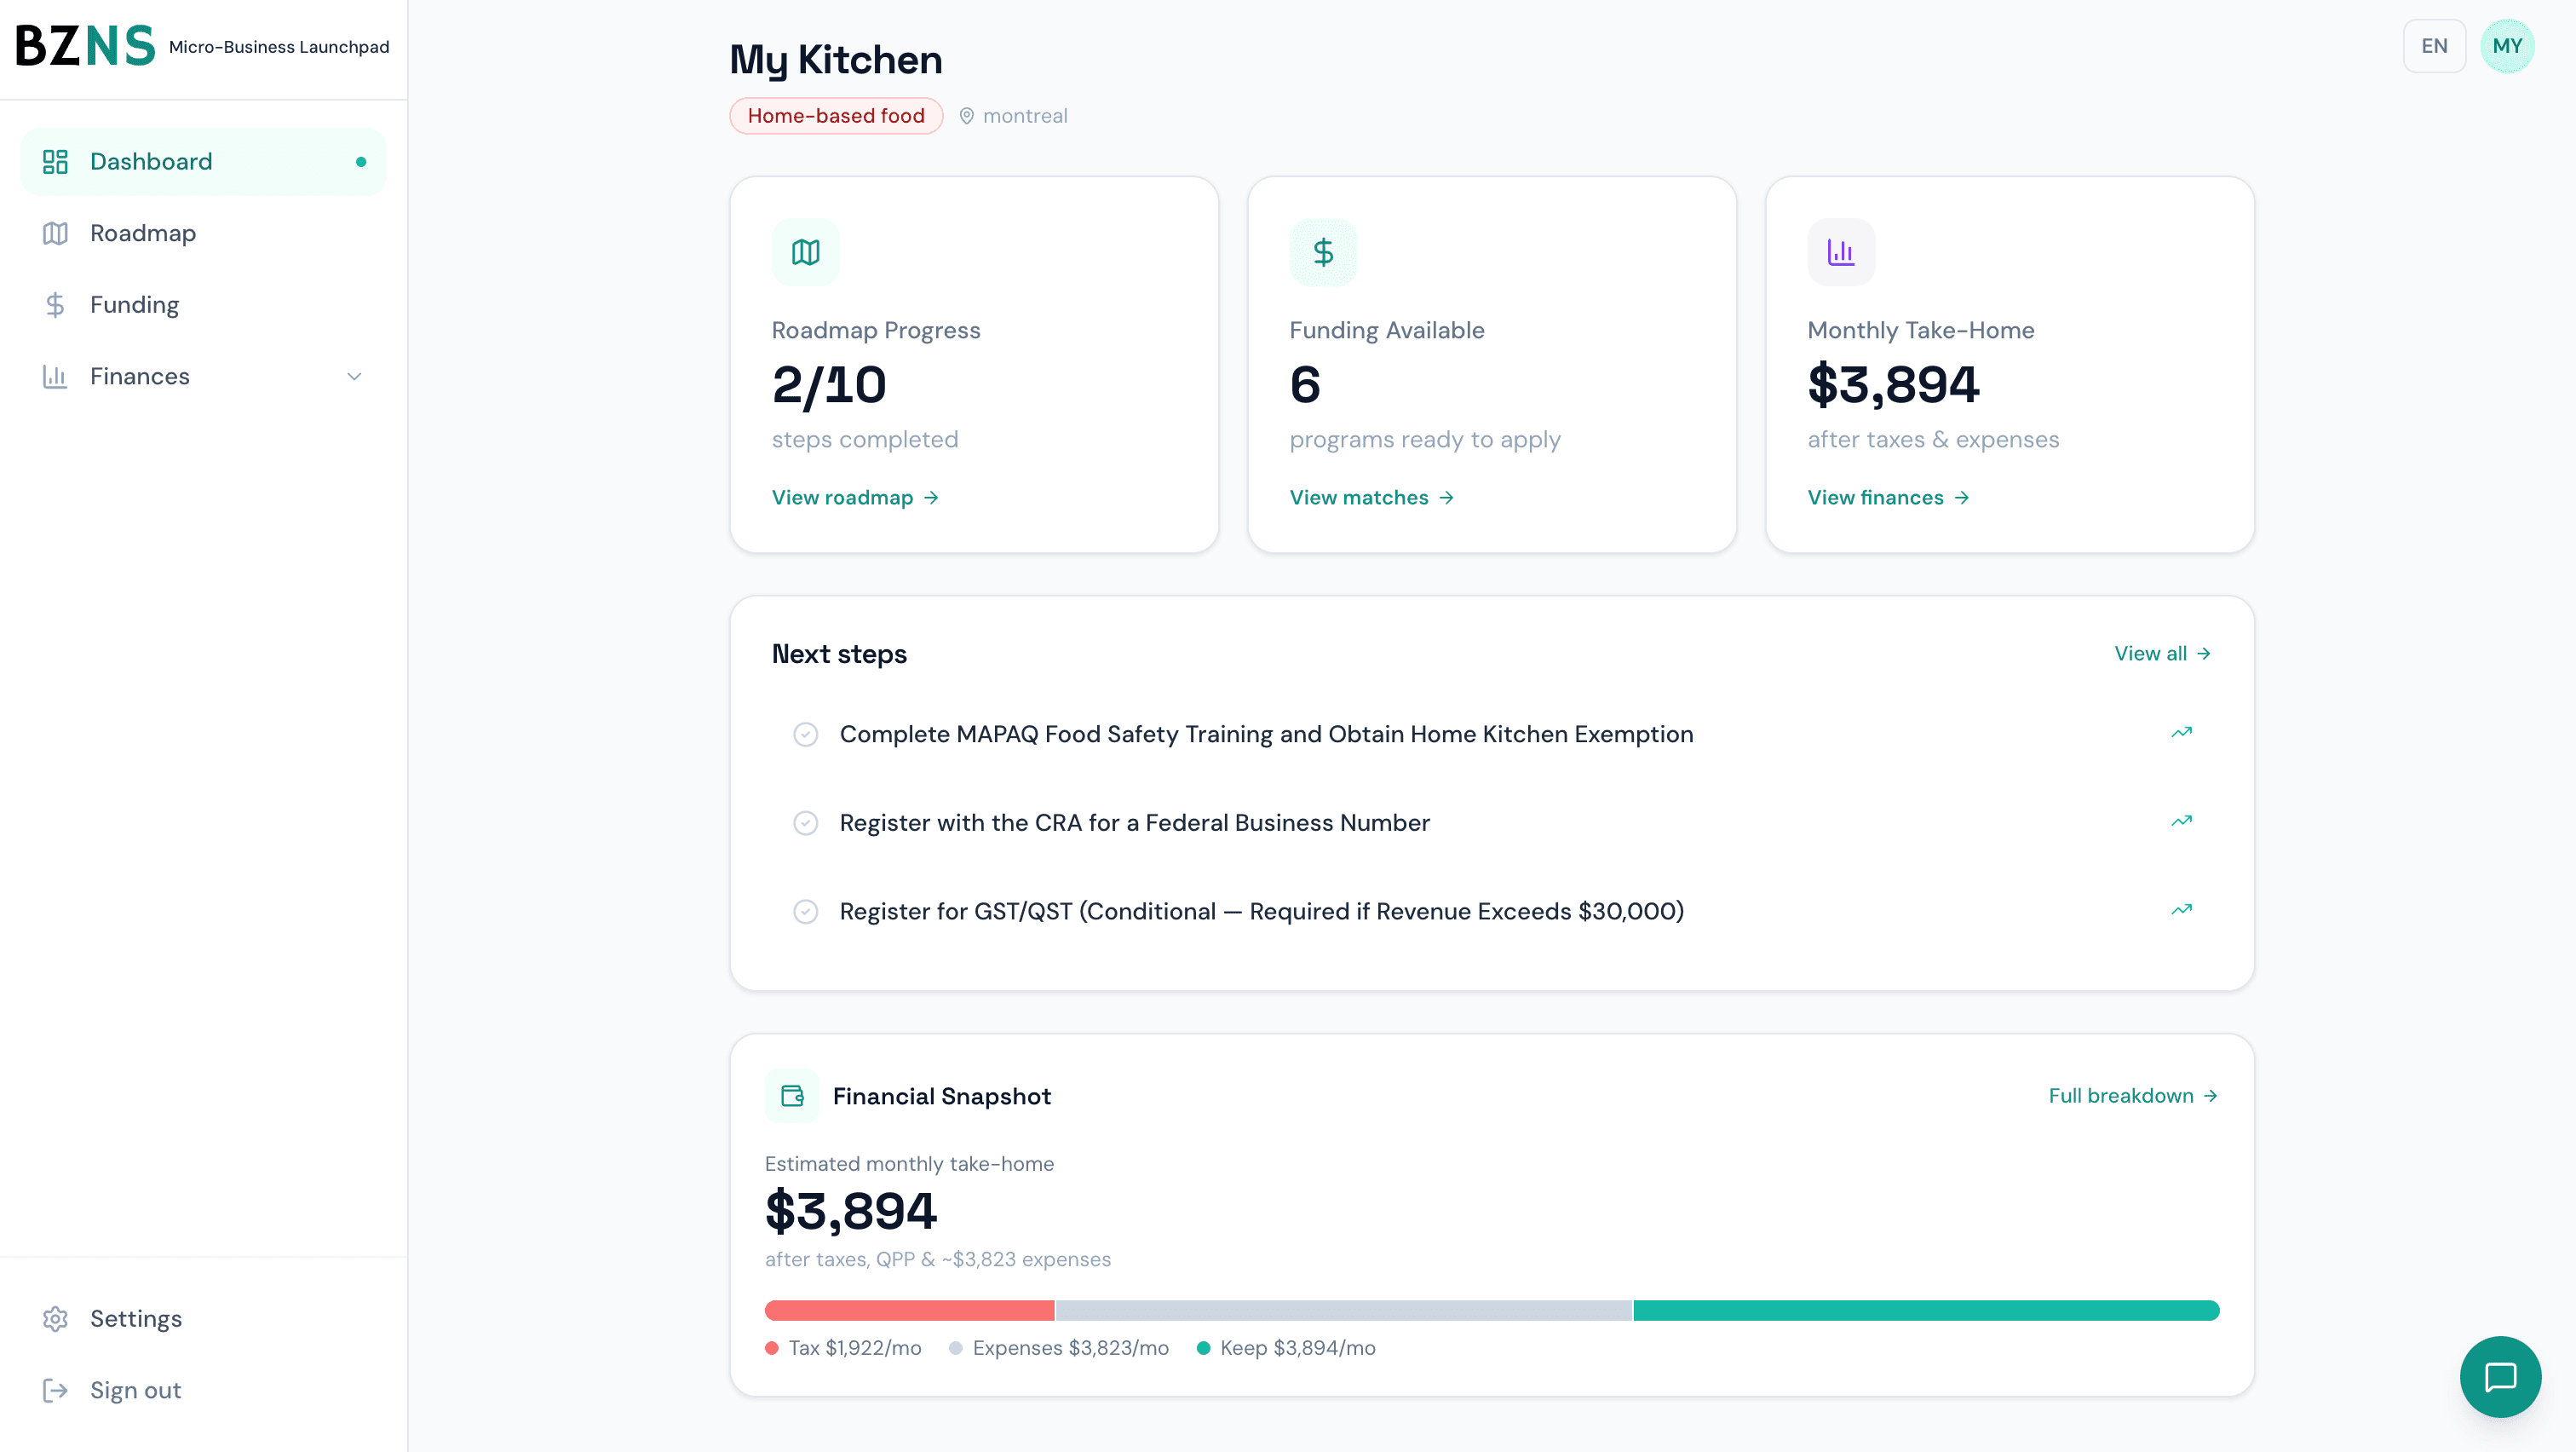Viewport: 2576px width, 1452px height.
Task: Open the Full breakdown link
Action: point(2134,1095)
